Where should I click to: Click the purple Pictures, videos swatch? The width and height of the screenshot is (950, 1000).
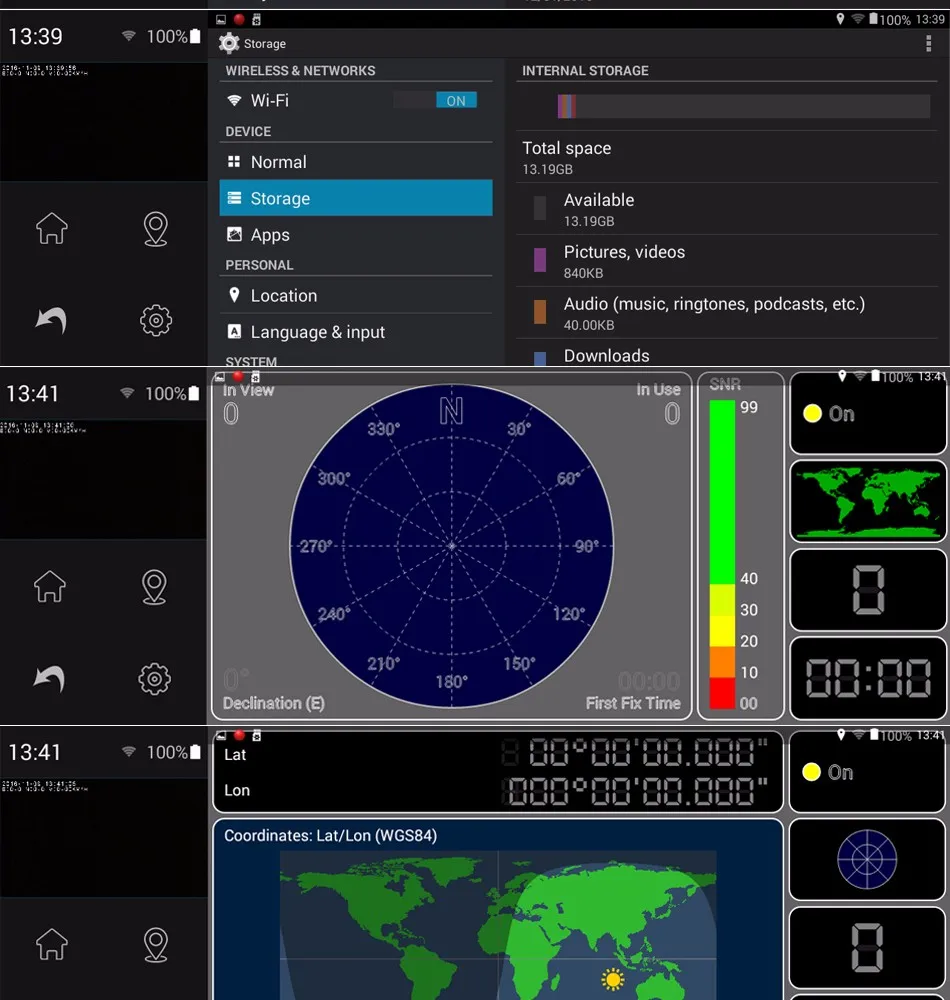tap(539, 260)
